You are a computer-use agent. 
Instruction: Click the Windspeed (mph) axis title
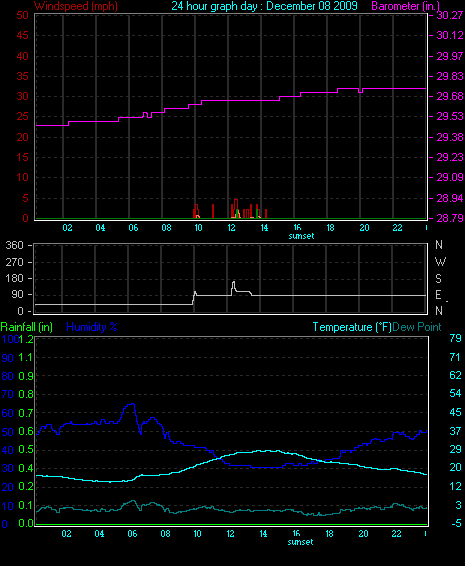(x=76, y=6)
